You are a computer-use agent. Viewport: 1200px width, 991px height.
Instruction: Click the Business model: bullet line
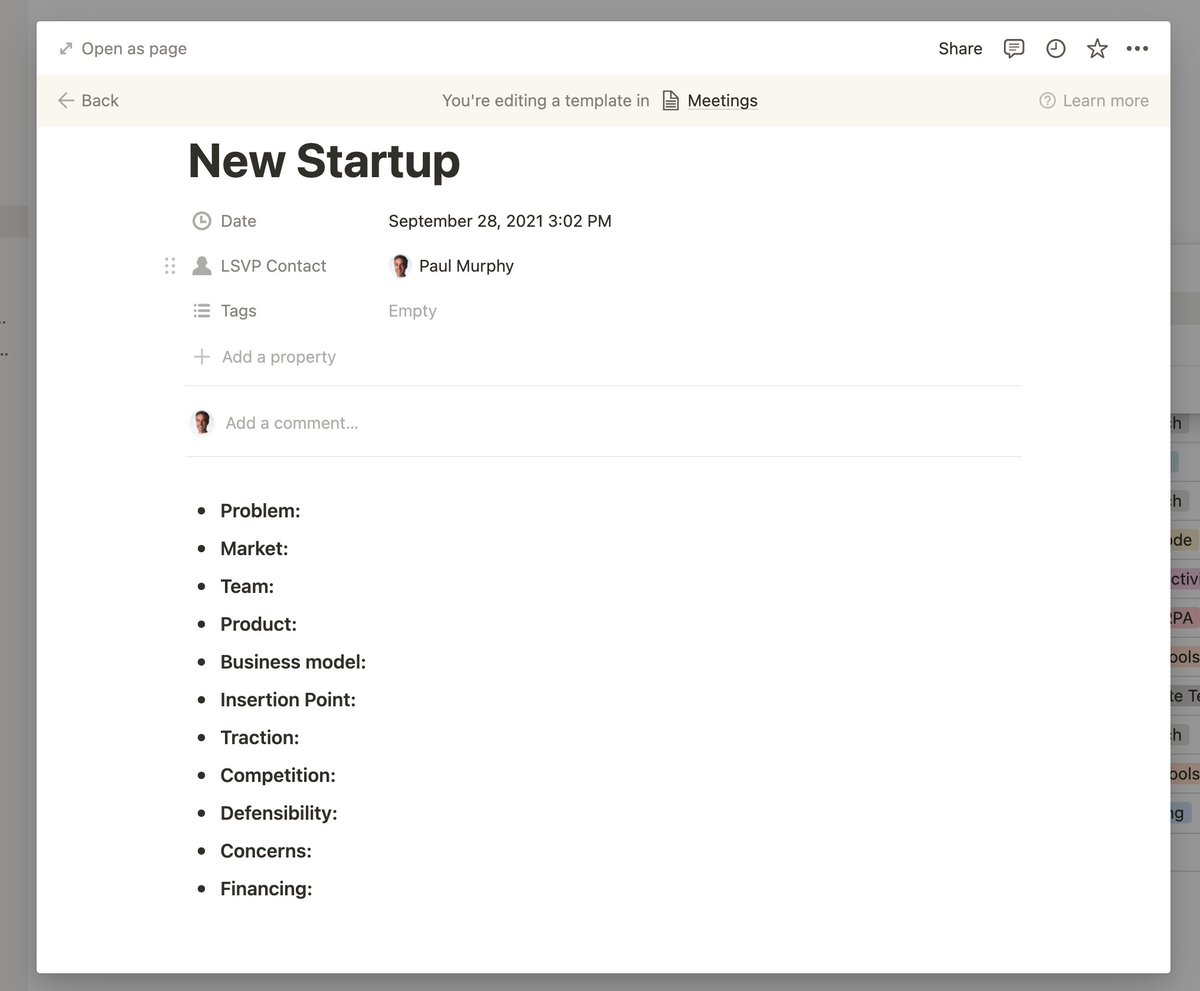(x=293, y=662)
